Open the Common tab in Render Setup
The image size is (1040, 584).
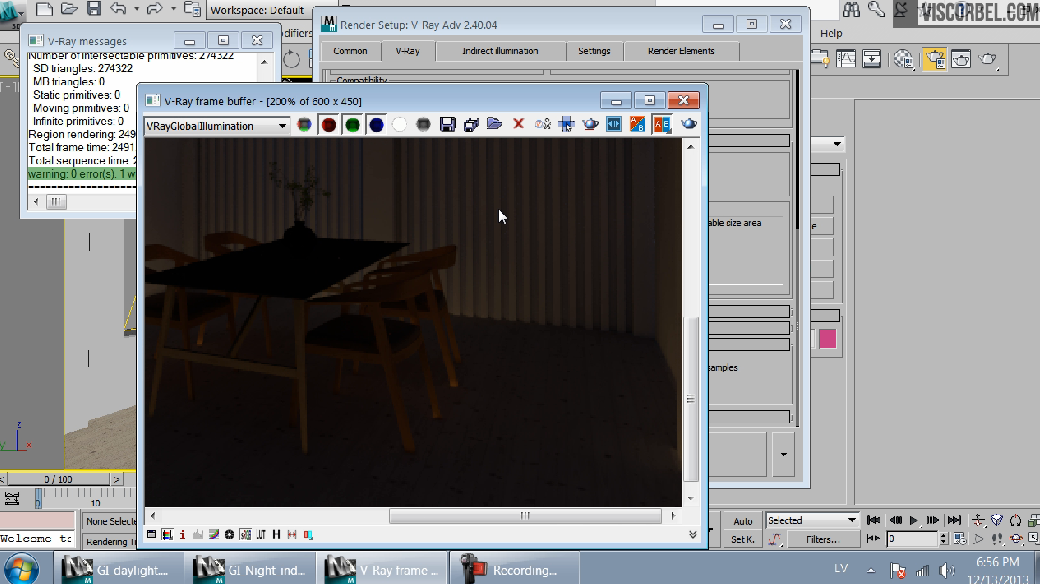tap(350, 51)
